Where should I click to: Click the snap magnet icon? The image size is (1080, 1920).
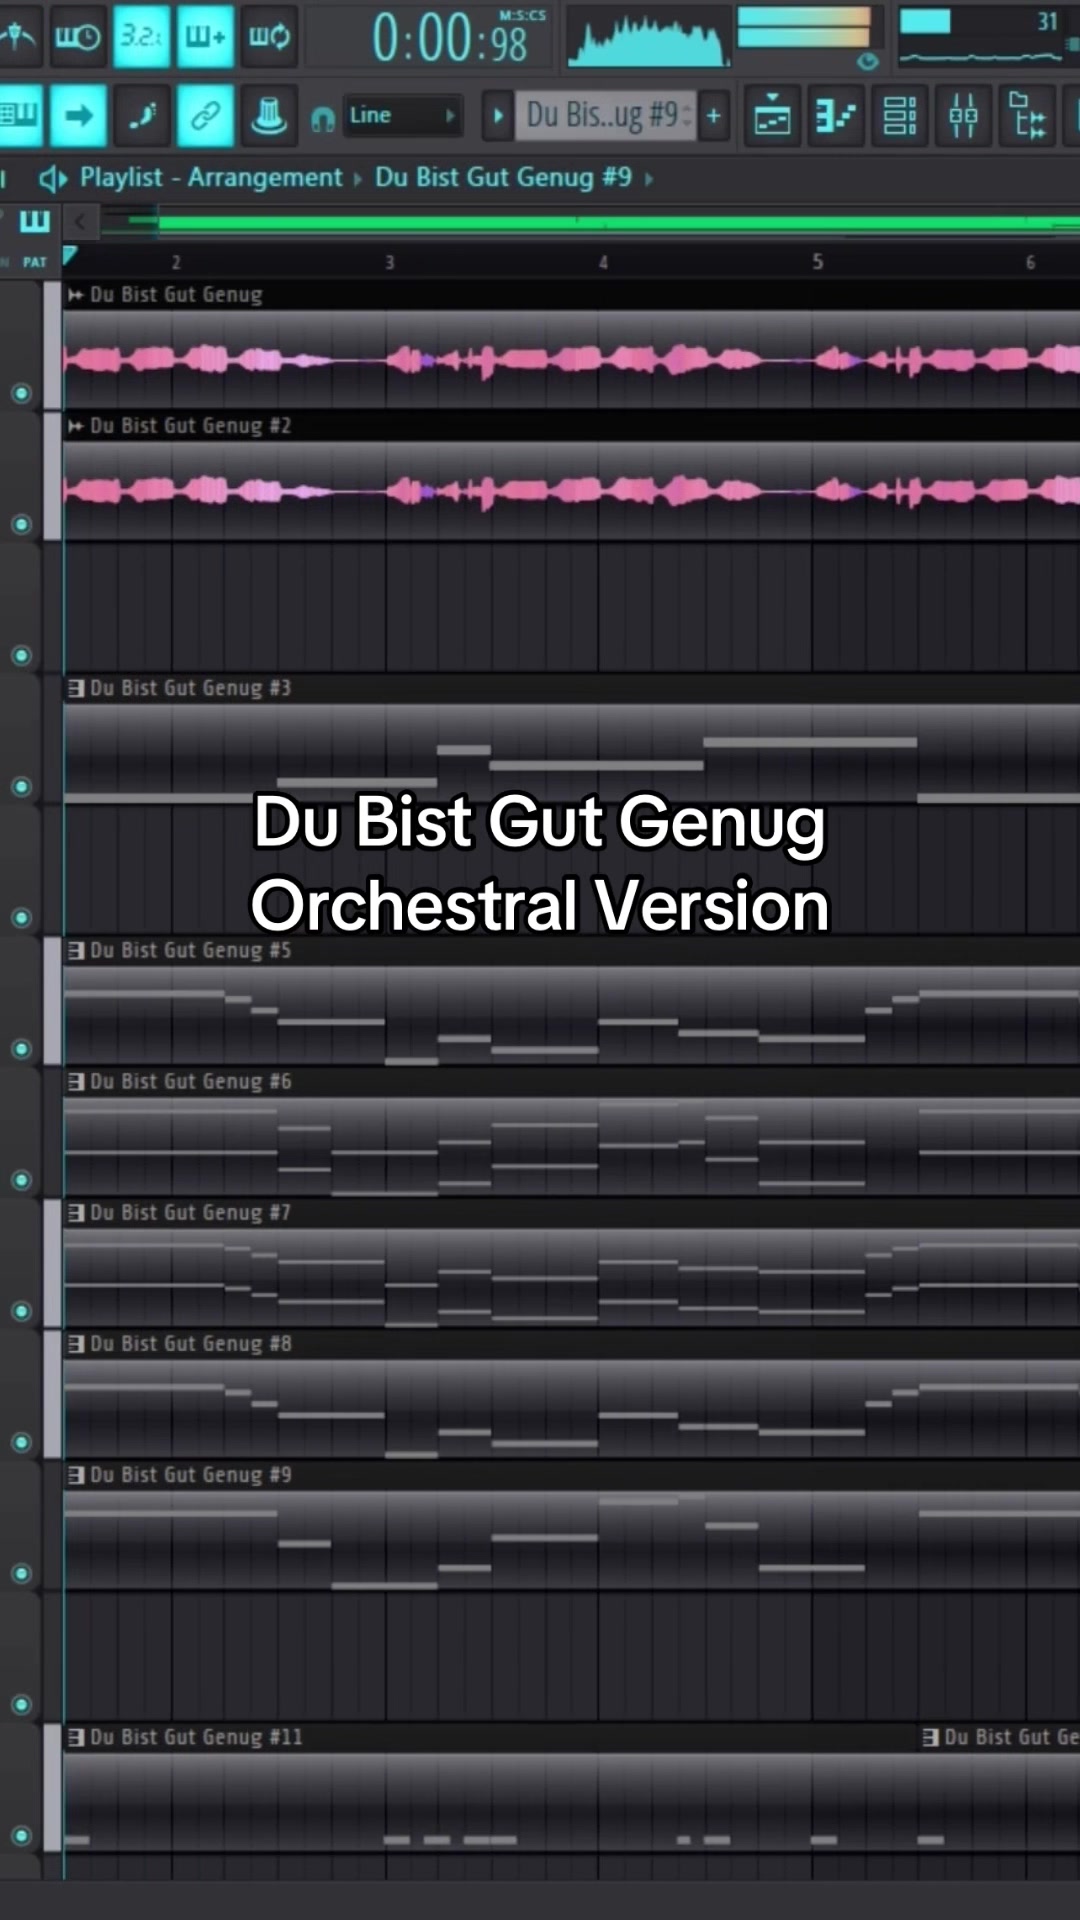coord(322,119)
